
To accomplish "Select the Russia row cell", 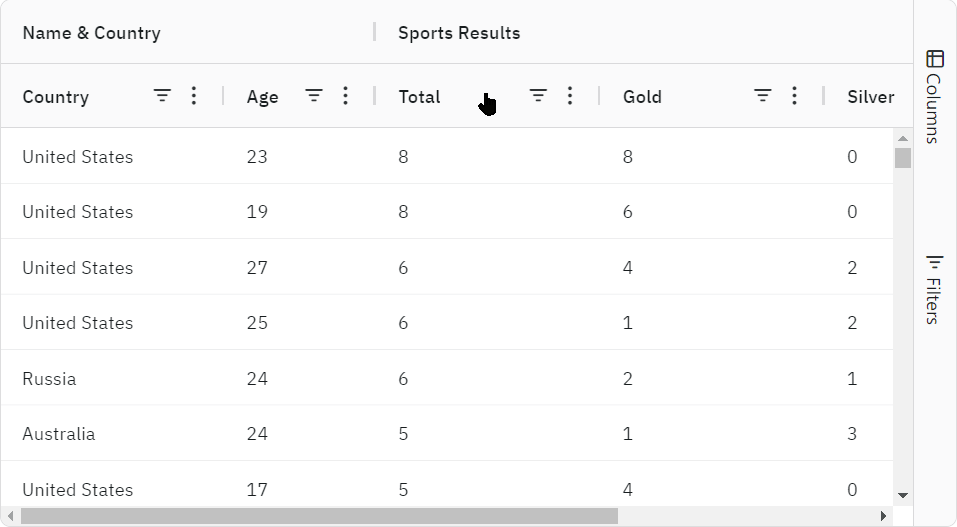I will pos(49,379).
